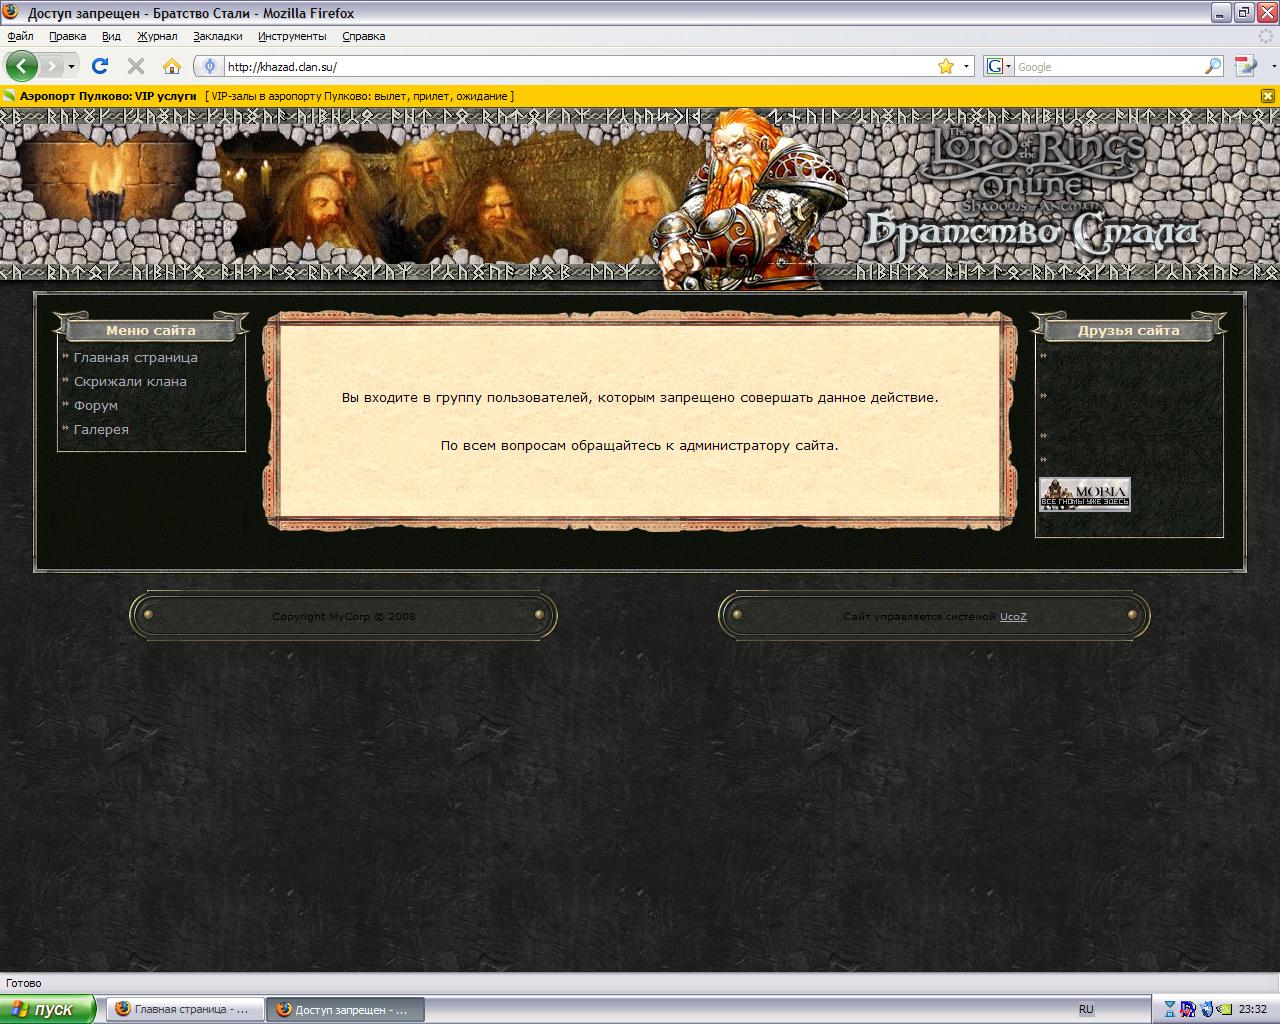Open the Инструменты menu
This screenshot has width=1280, height=1024.
click(292, 36)
